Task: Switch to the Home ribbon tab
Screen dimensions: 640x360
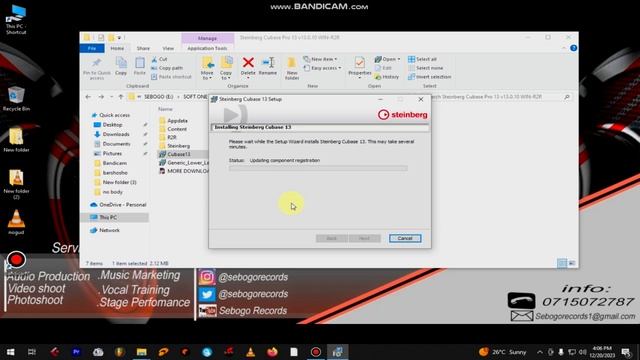Action: click(117, 48)
